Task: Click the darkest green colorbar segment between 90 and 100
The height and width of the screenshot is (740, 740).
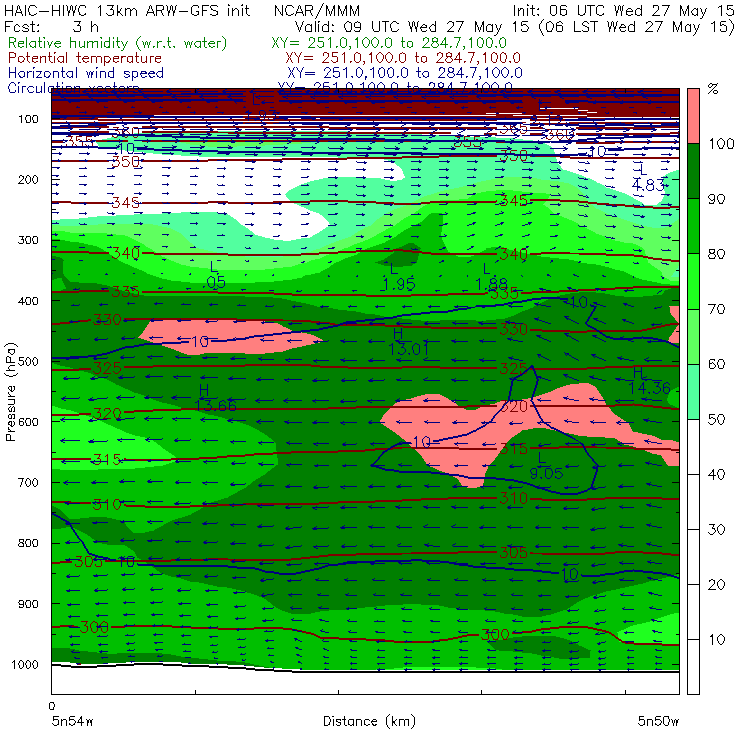Action: click(x=693, y=171)
